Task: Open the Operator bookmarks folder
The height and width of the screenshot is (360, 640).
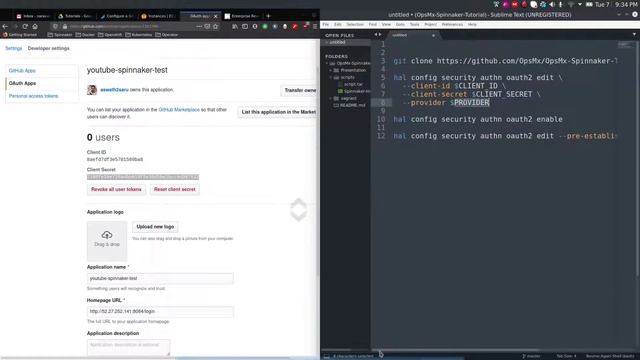Action: [x=167, y=35]
